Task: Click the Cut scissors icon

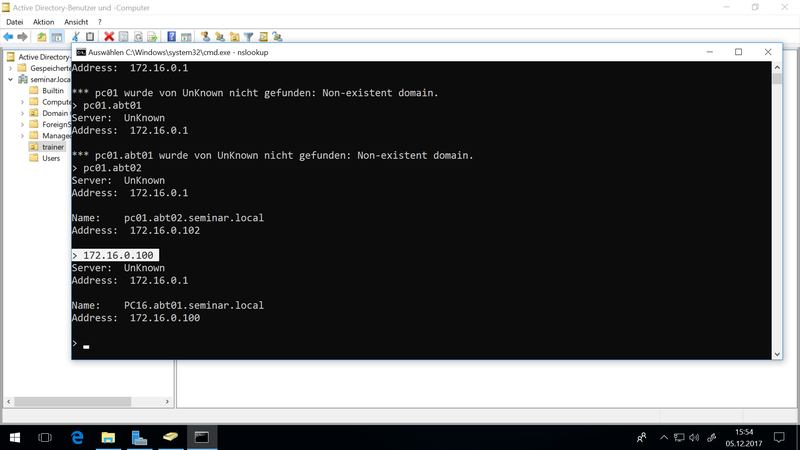Action: 76,37
